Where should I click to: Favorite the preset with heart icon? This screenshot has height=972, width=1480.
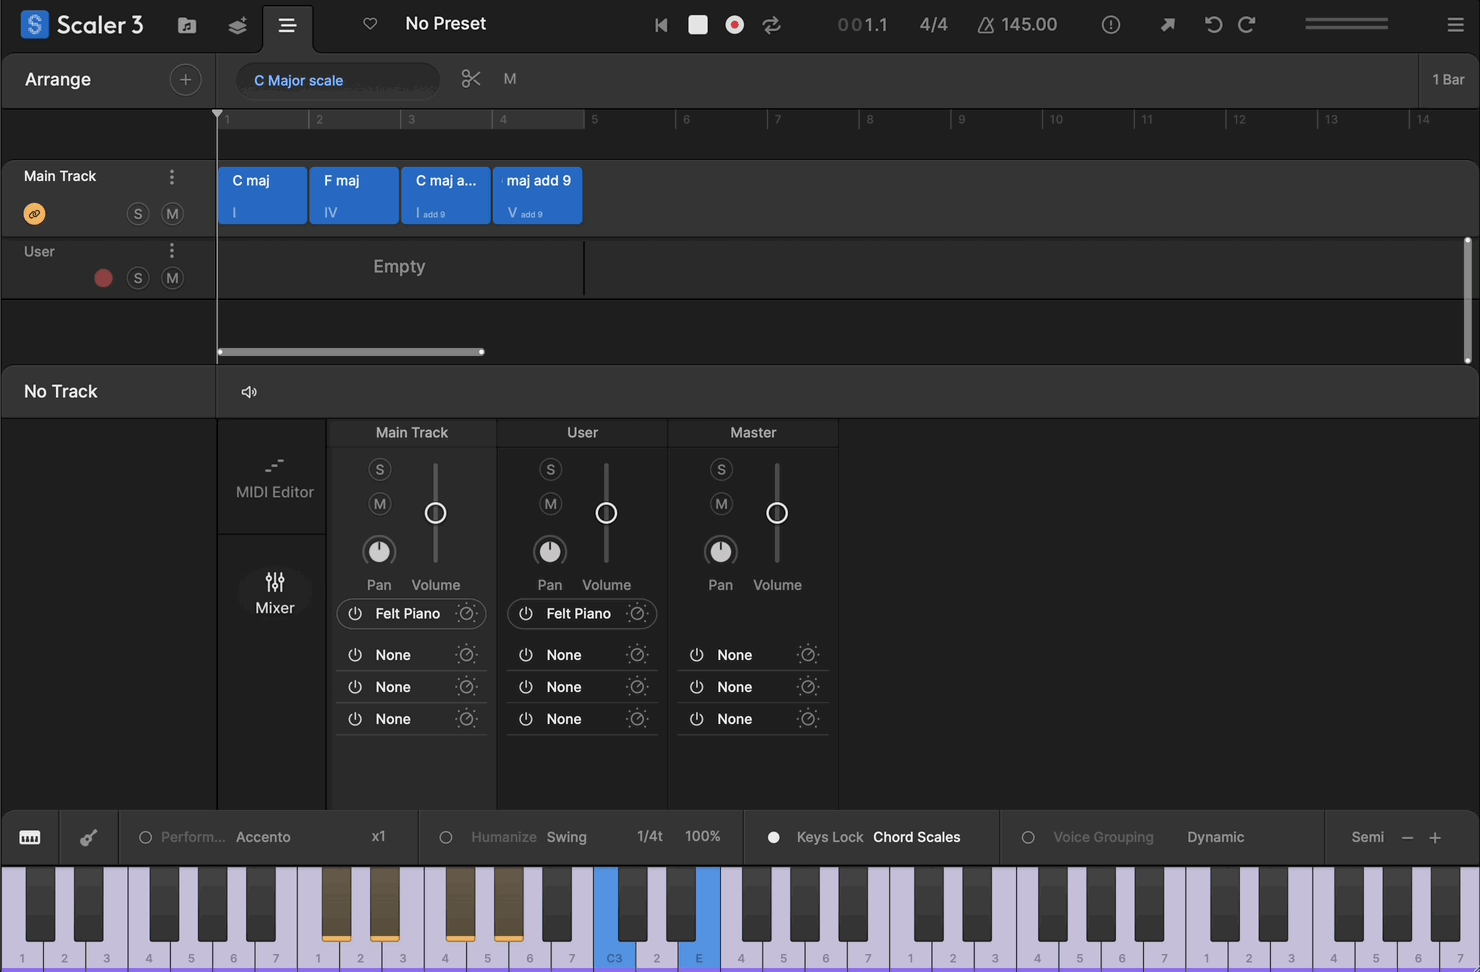370,24
